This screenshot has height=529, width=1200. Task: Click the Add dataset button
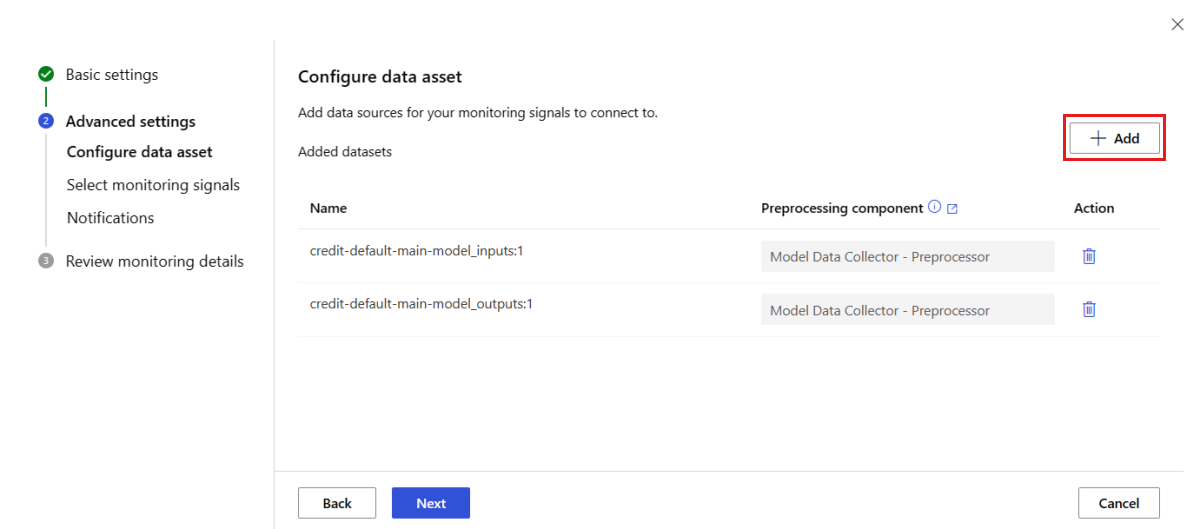pyautogui.click(x=1114, y=139)
